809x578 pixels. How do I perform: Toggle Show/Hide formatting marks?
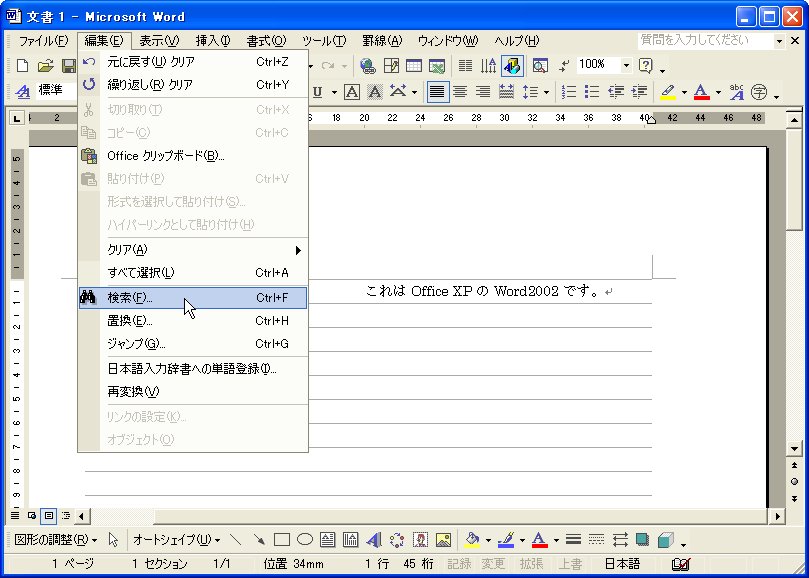pos(564,66)
